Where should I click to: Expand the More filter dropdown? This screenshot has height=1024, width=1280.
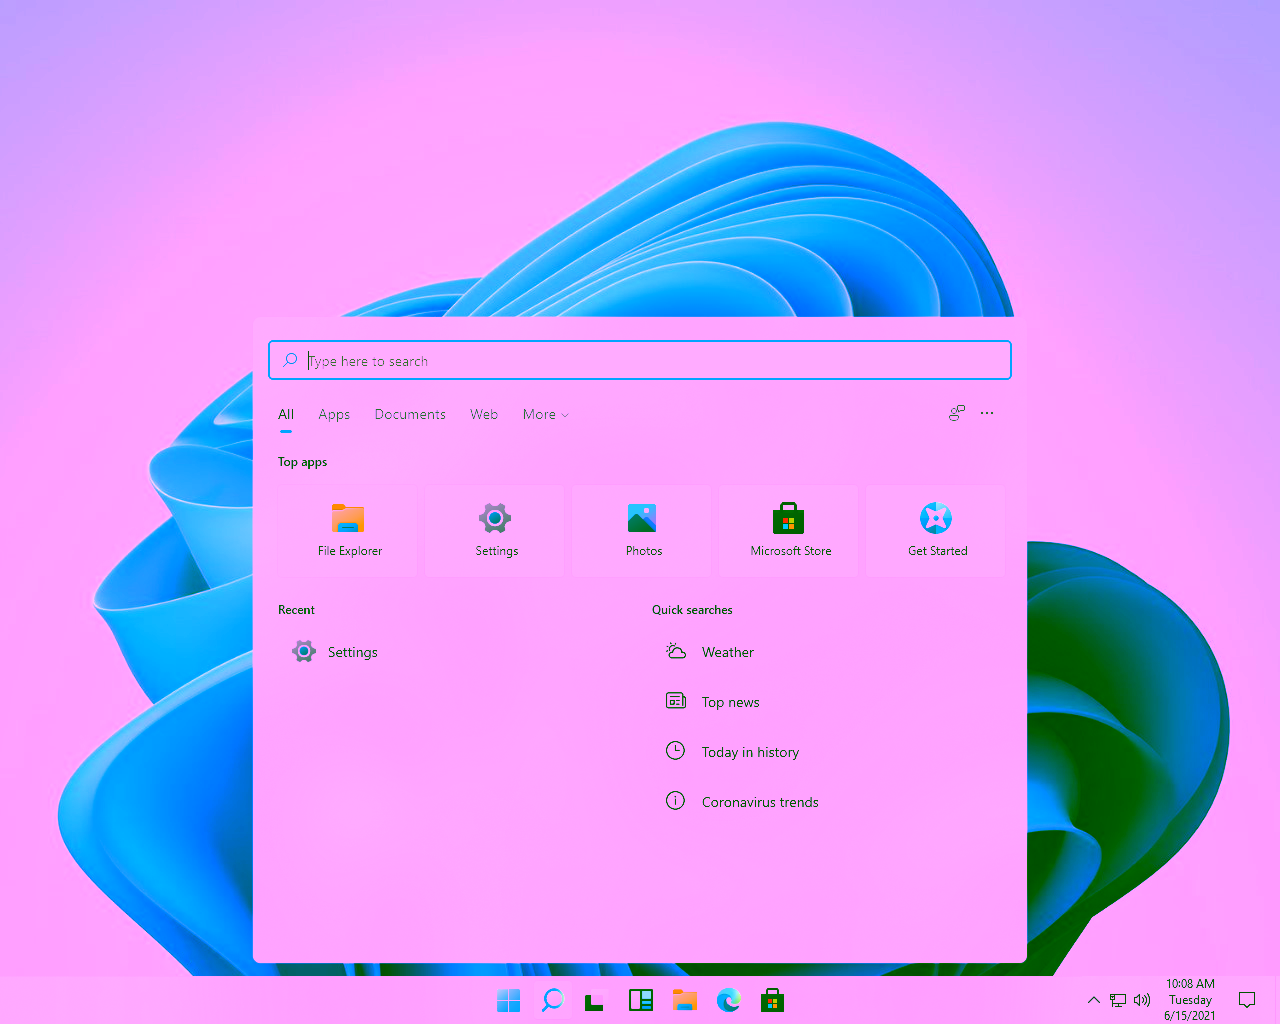545,414
